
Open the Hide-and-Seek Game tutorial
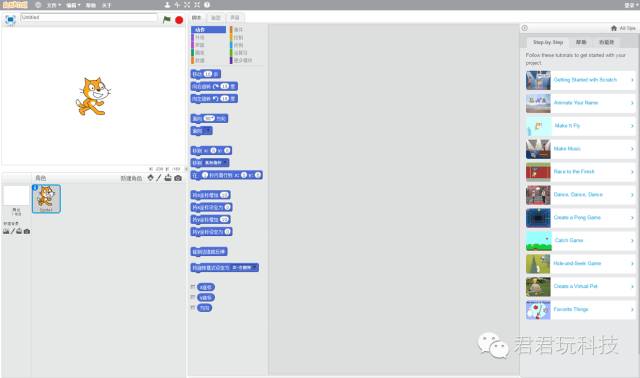pos(580,263)
